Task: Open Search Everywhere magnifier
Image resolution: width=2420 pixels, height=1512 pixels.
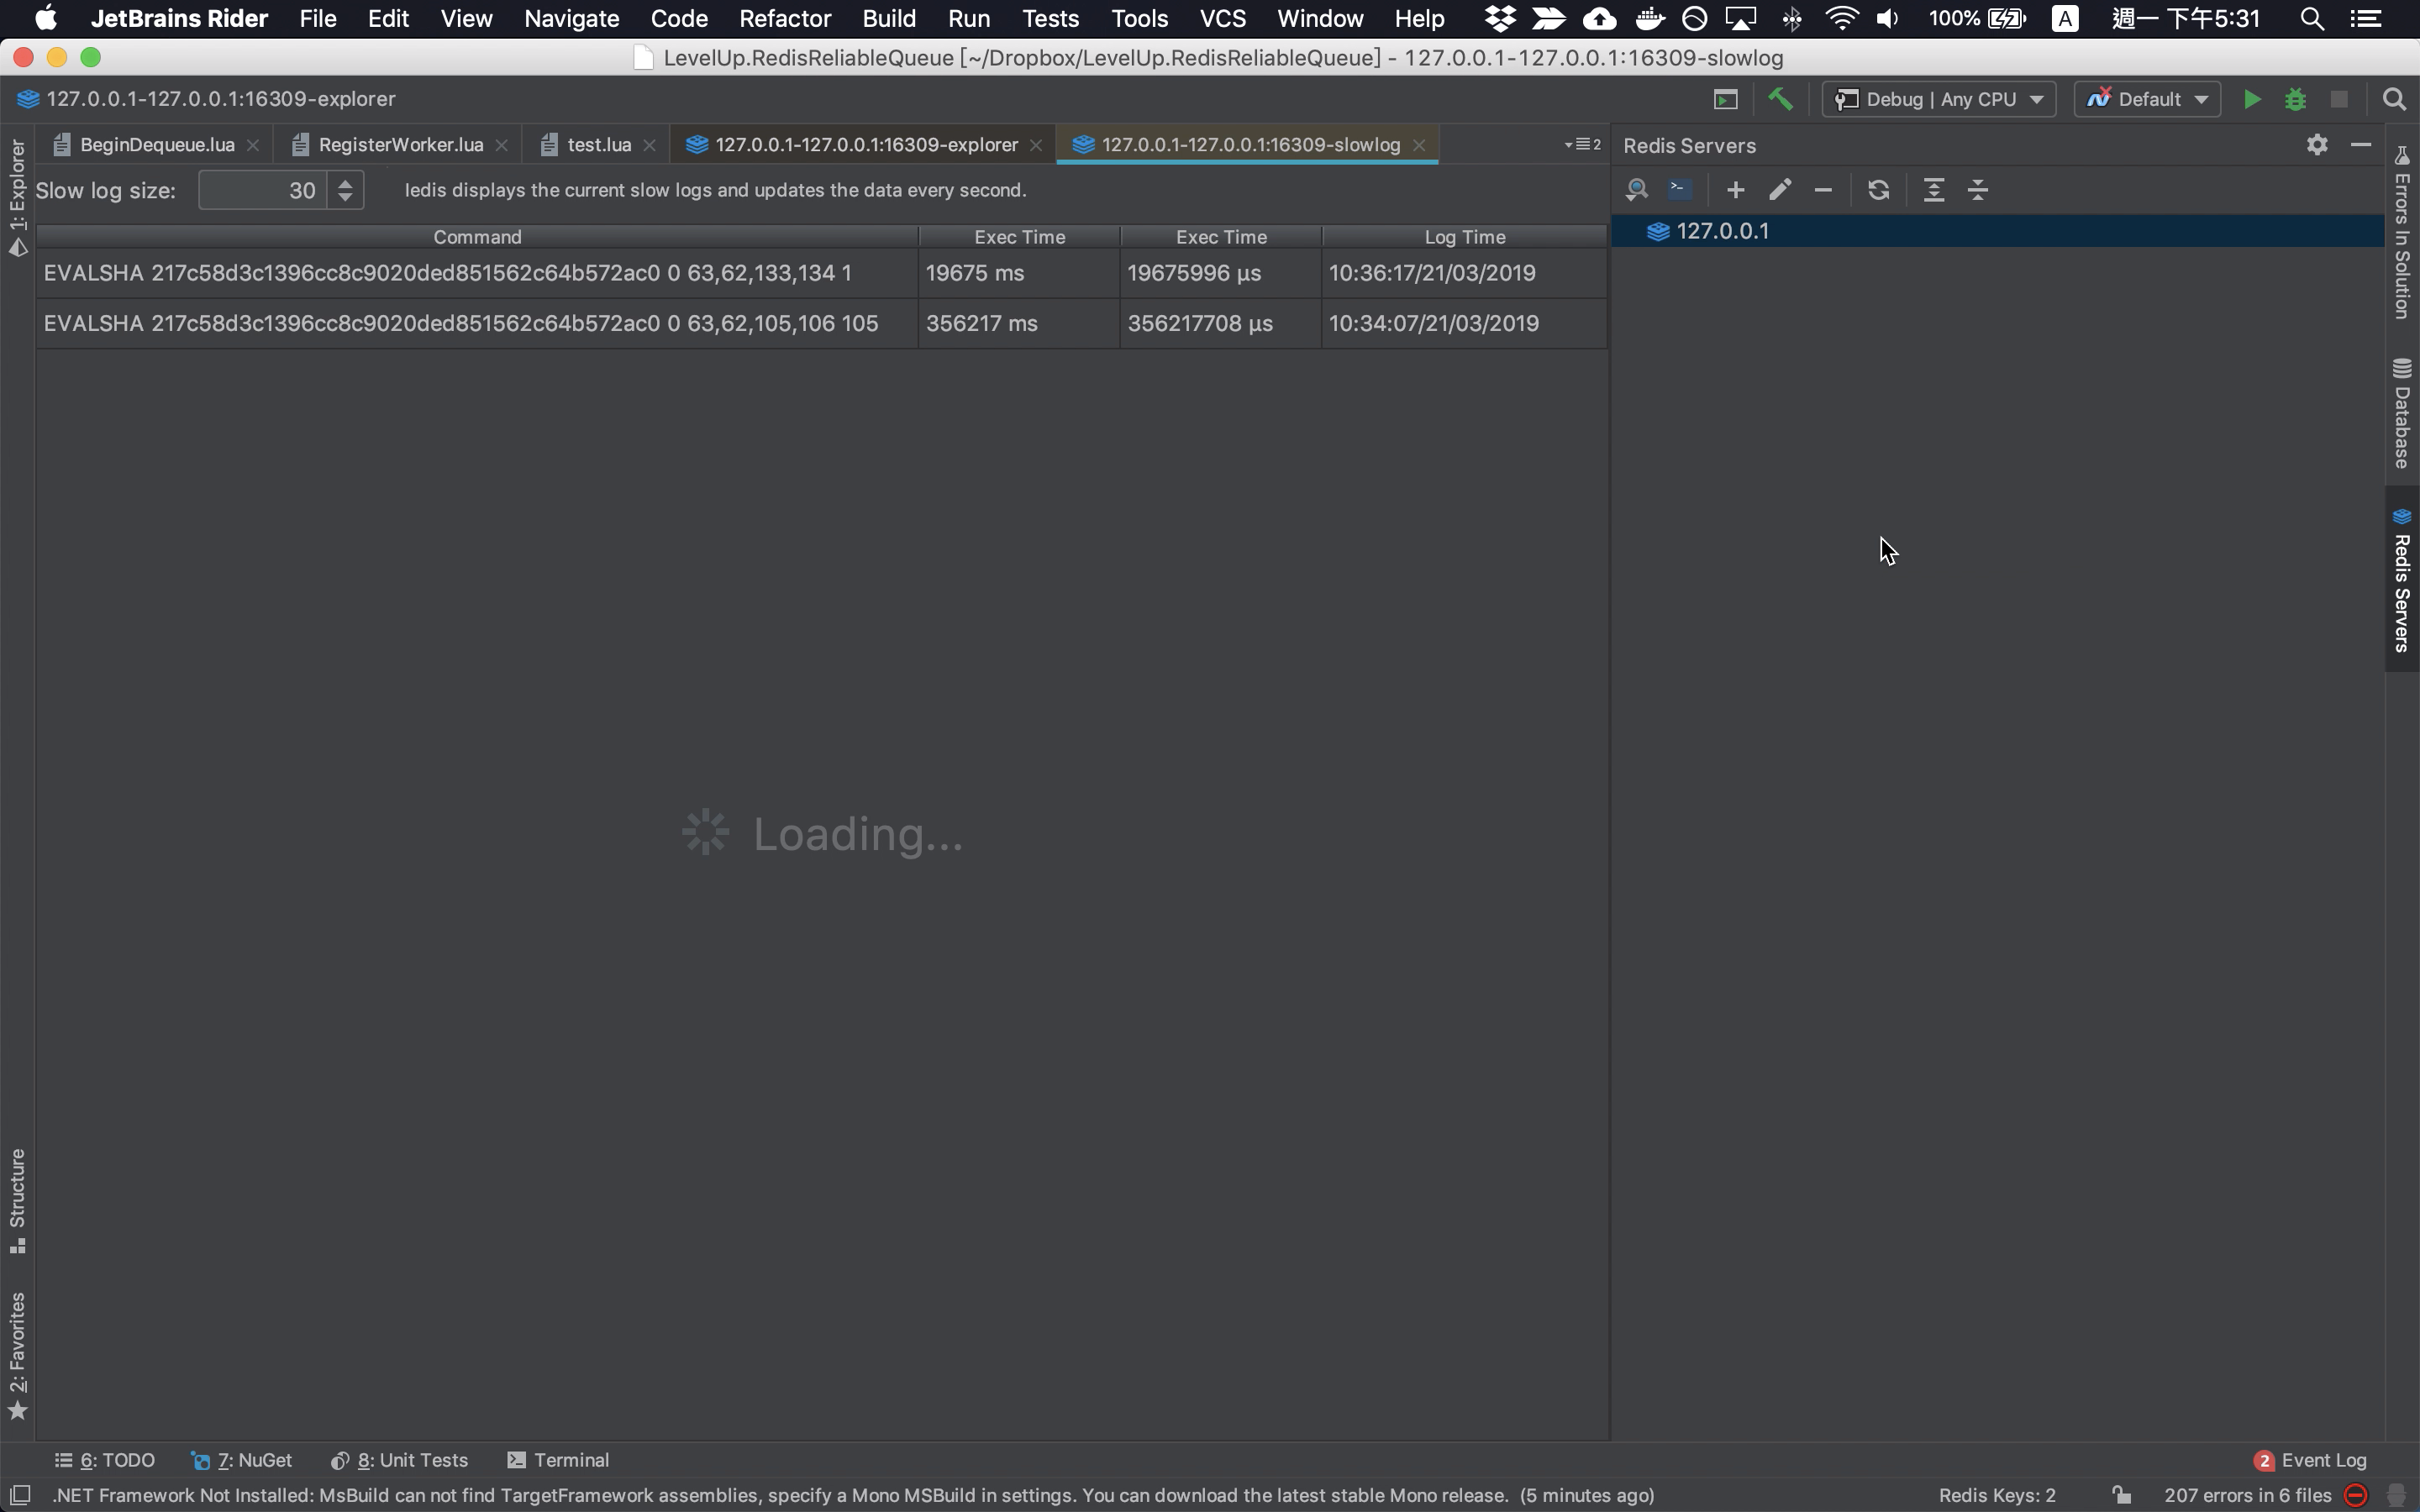Action: click(2394, 99)
